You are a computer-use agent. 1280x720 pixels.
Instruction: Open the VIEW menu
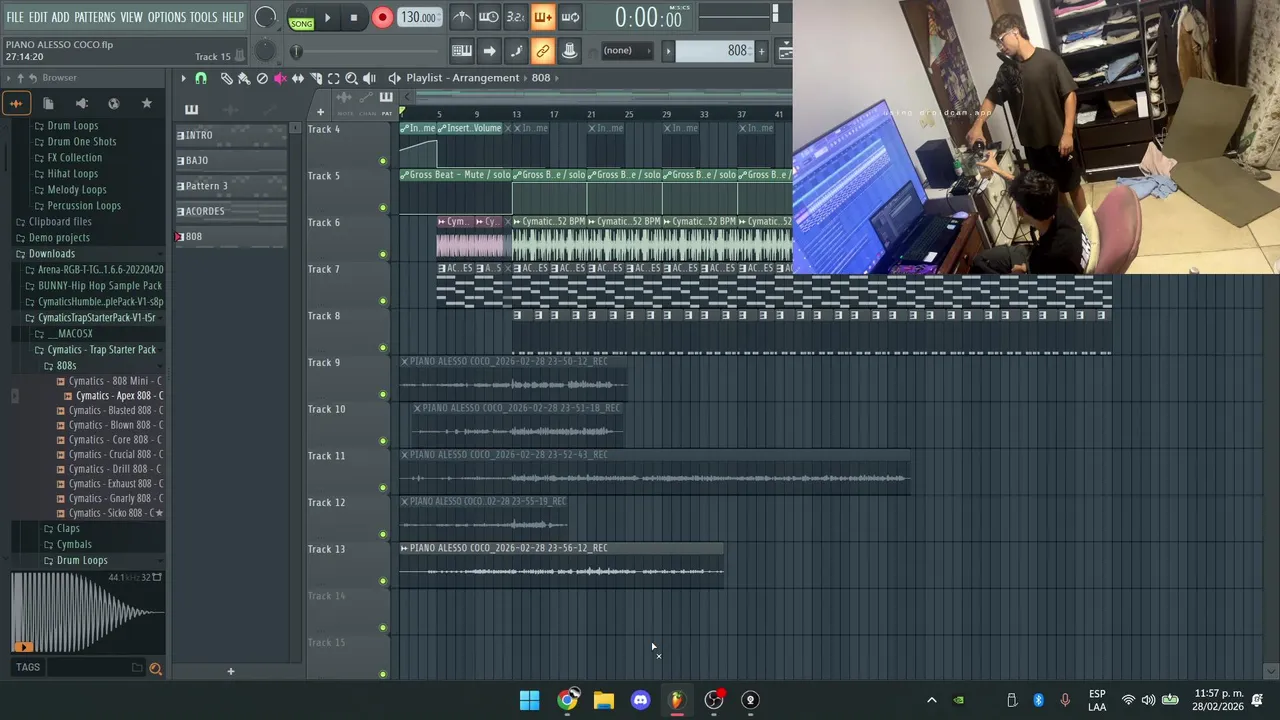(131, 18)
